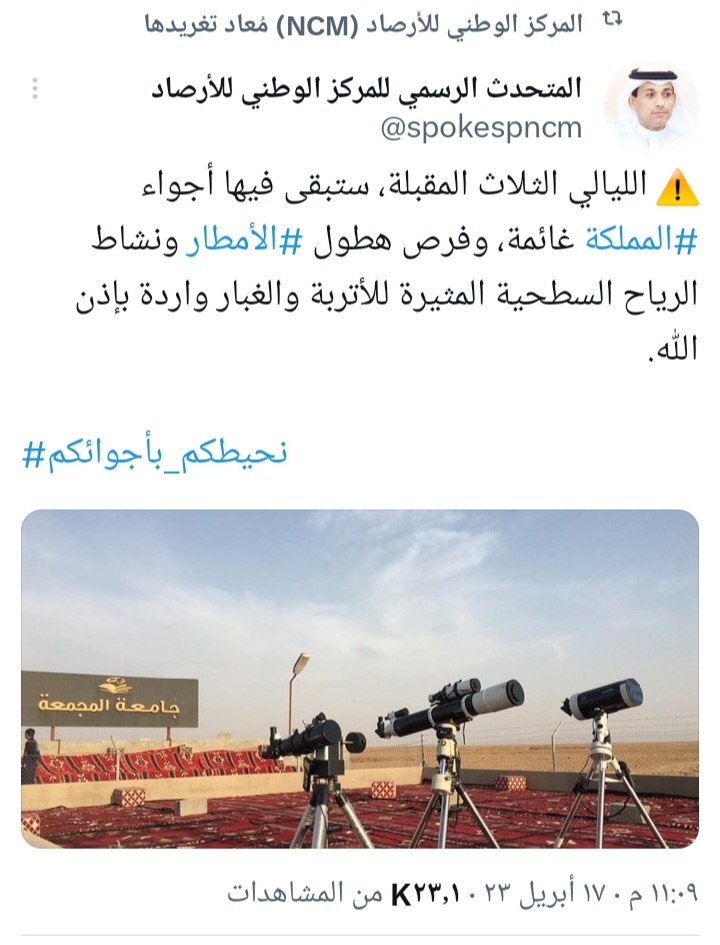Image resolution: width=720 pixels, height=945 pixels.
Task: Open the three-dot more options menu
Action: pos(35,89)
